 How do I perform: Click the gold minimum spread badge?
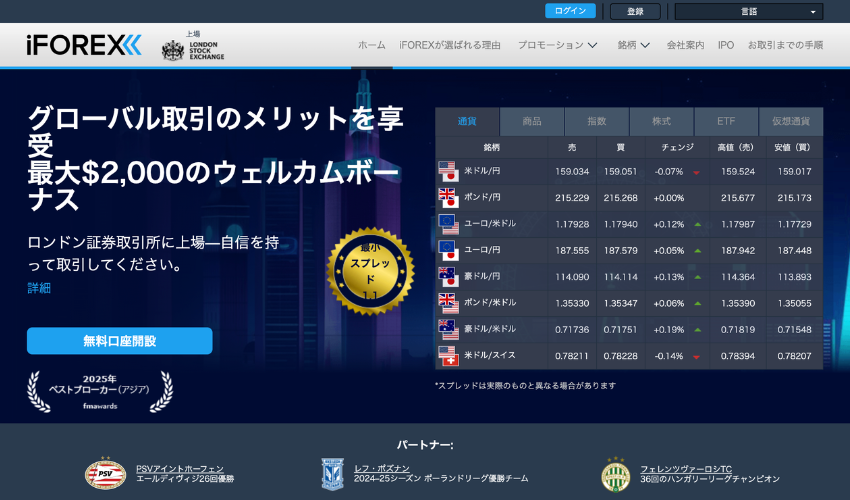pos(370,271)
